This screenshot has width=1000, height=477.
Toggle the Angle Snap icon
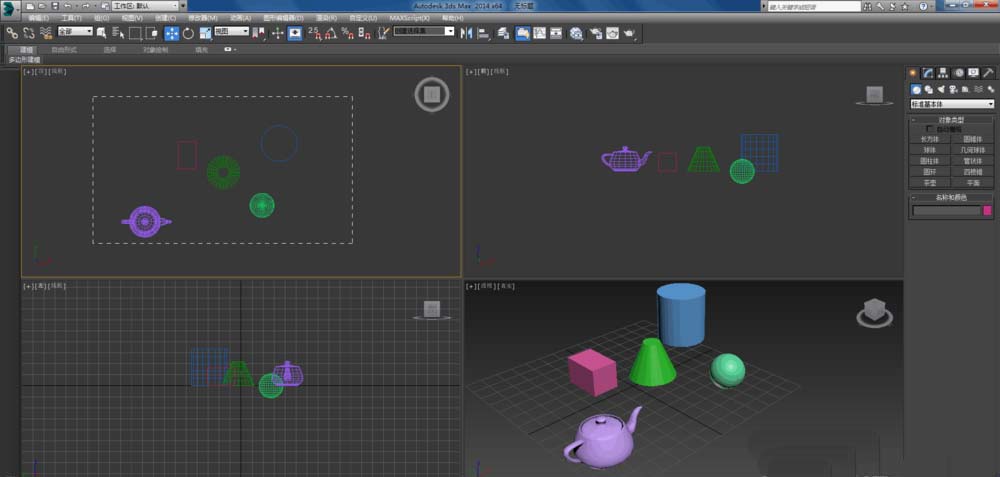[x=331, y=33]
